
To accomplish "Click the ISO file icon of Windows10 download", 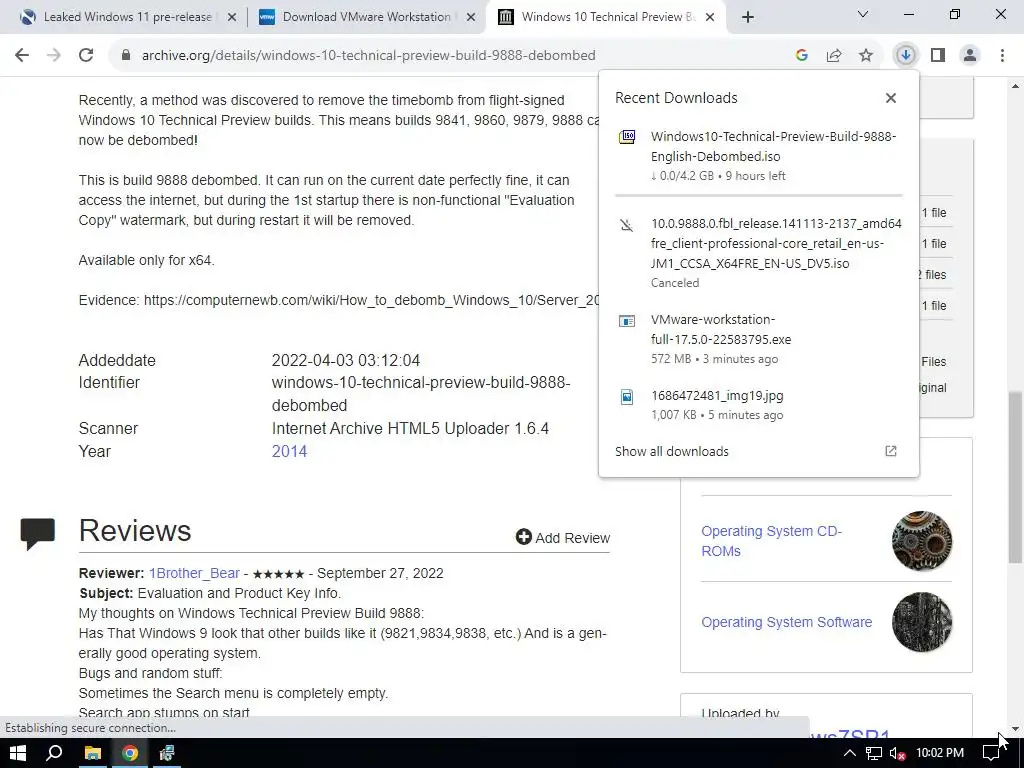I will pos(627,137).
